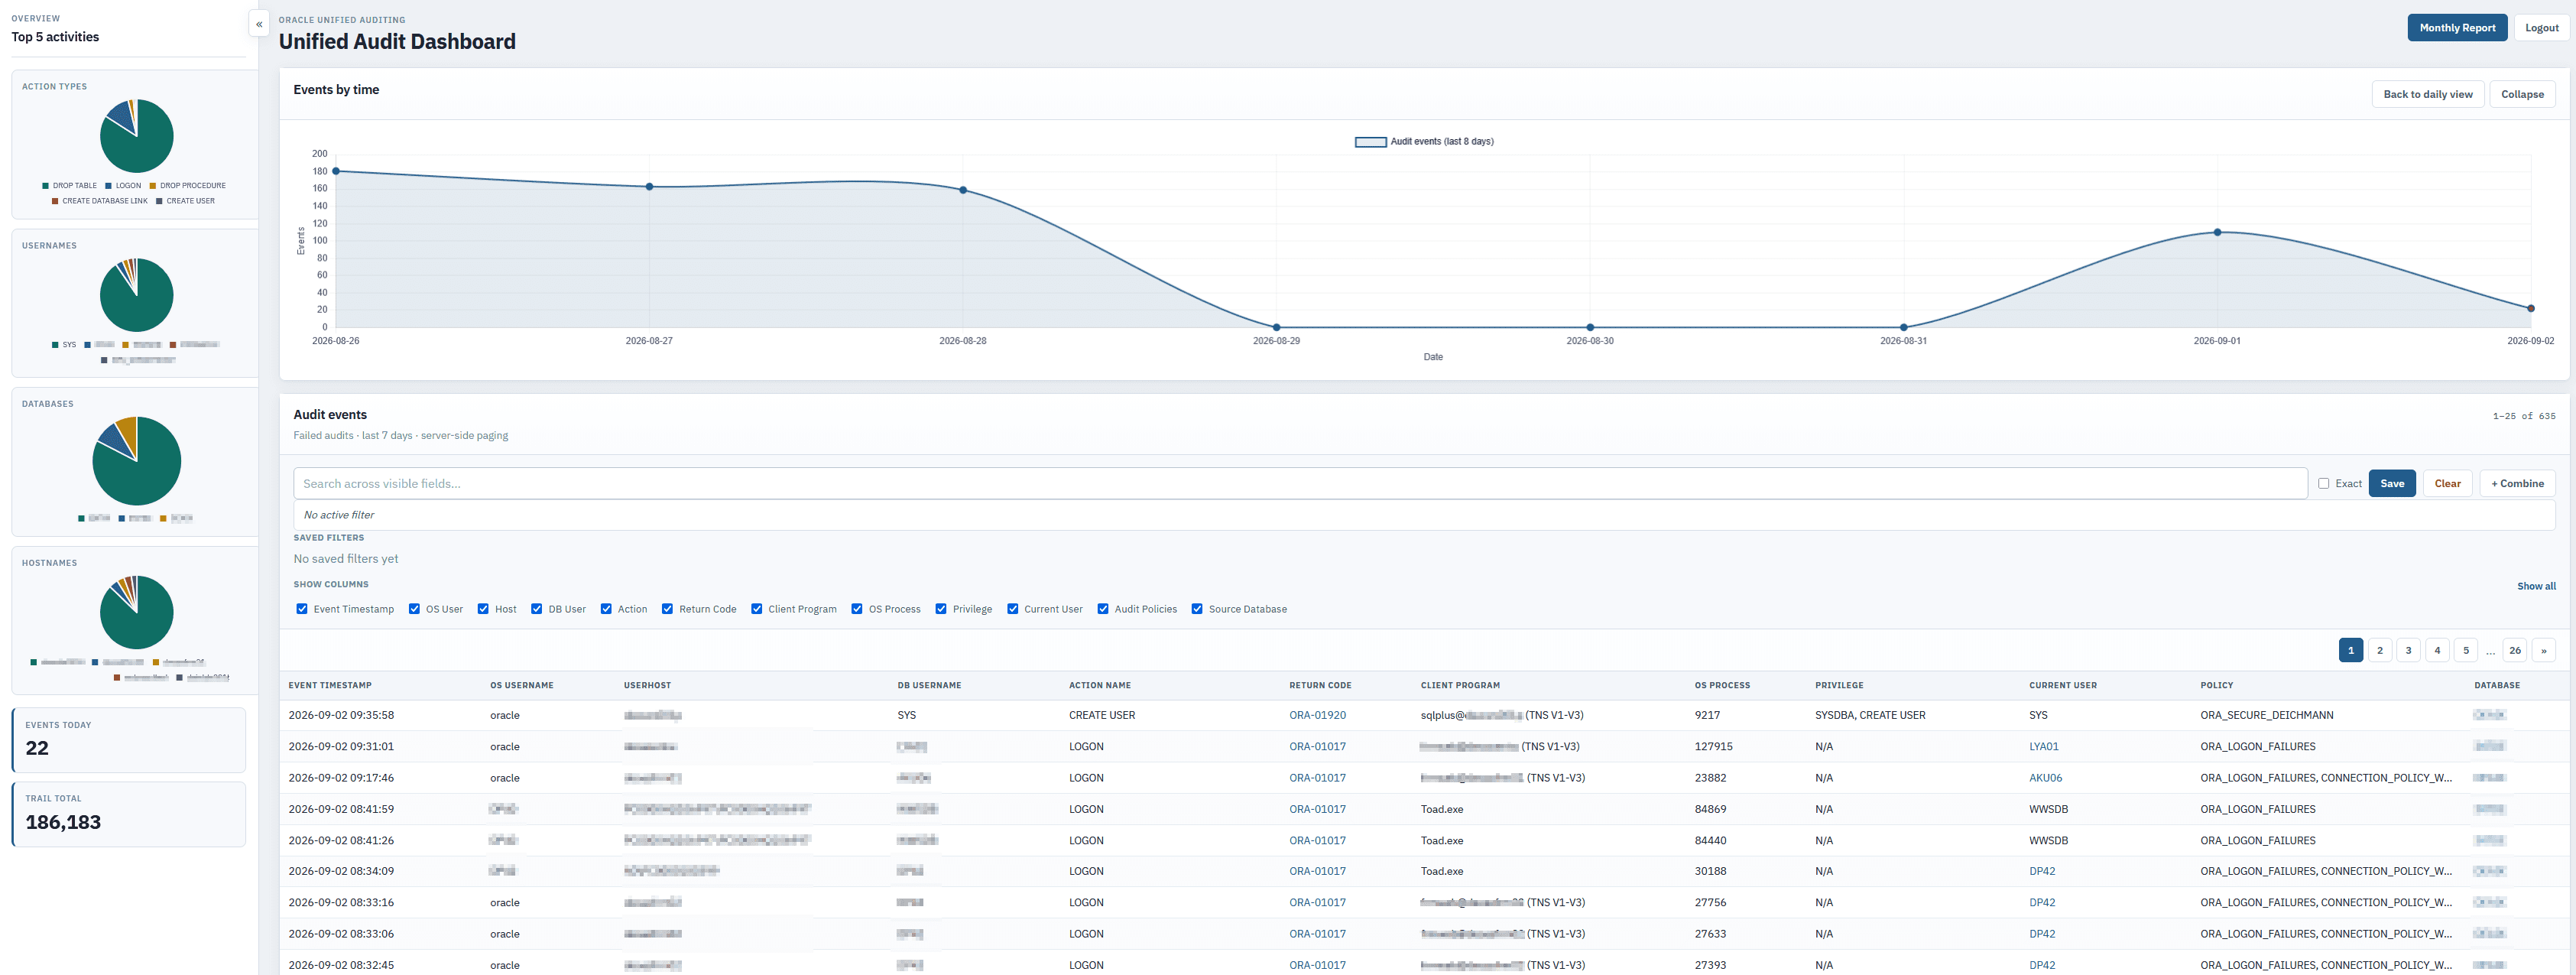Go to page 5
2576x975 pixels.
point(2466,650)
